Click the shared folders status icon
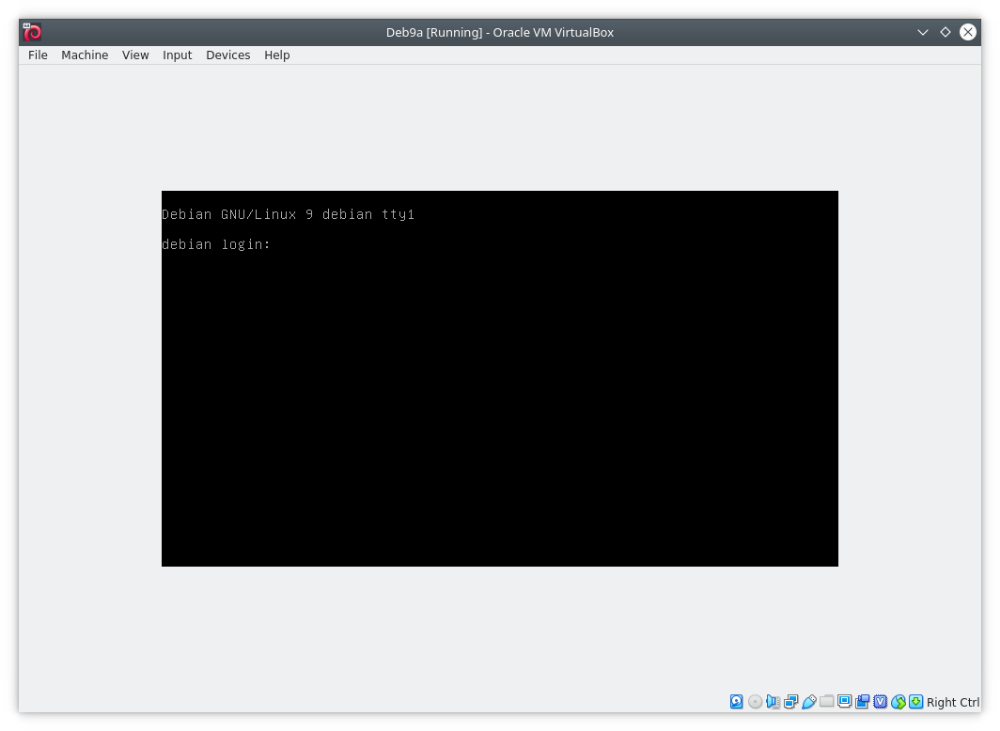The height and width of the screenshot is (731, 1000). pyautogui.click(x=827, y=702)
